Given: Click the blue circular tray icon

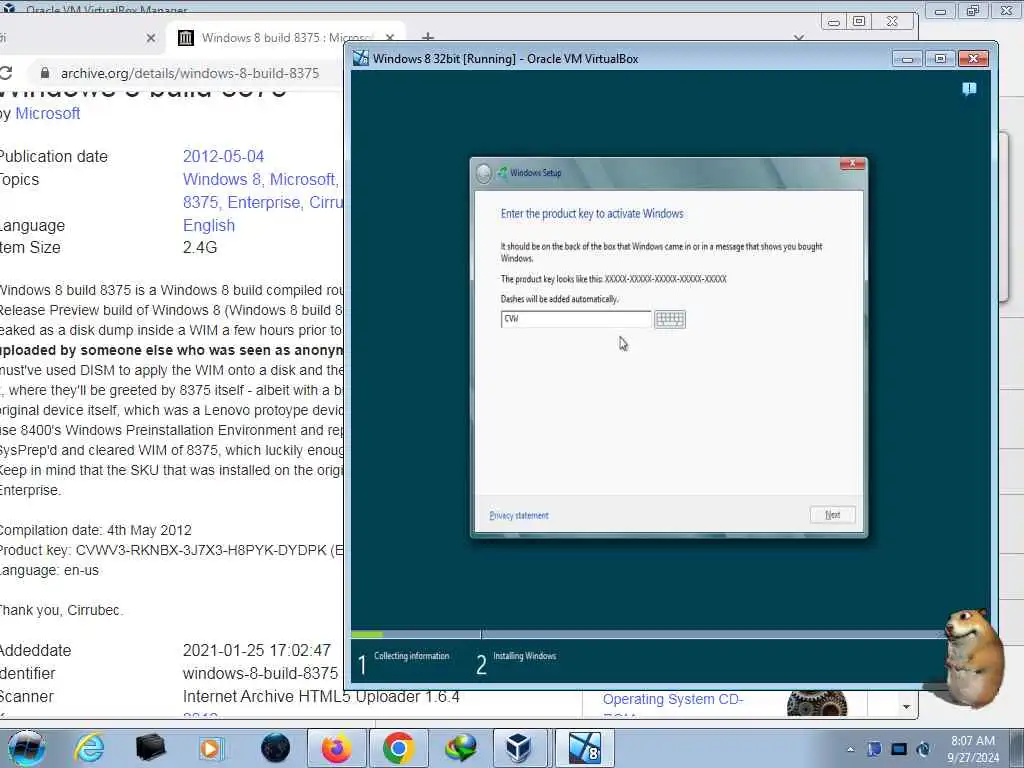Looking at the screenshot, I should pyautogui.click(x=923, y=749).
